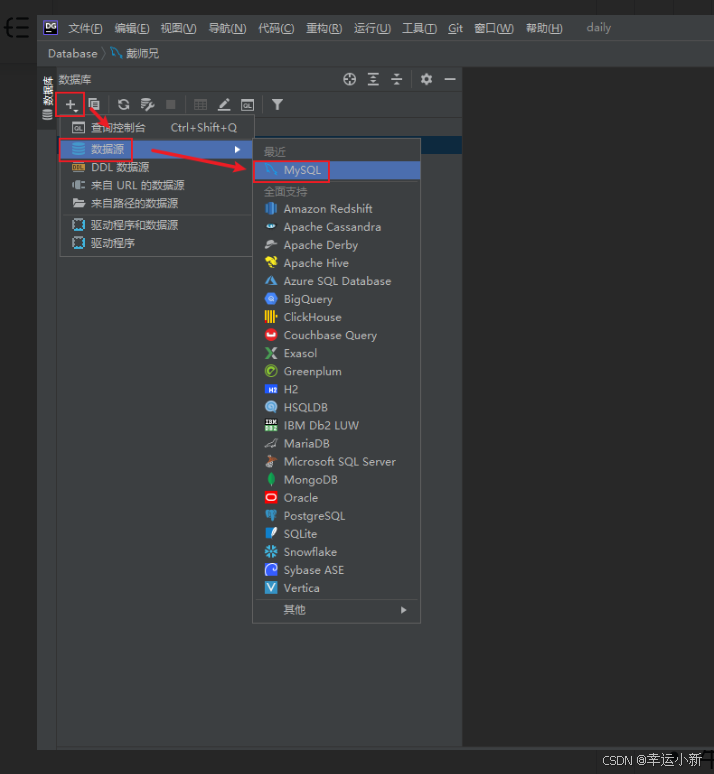Select 驱动程序和数据源 entry
The width and height of the screenshot is (714, 774).
click(x=157, y=225)
